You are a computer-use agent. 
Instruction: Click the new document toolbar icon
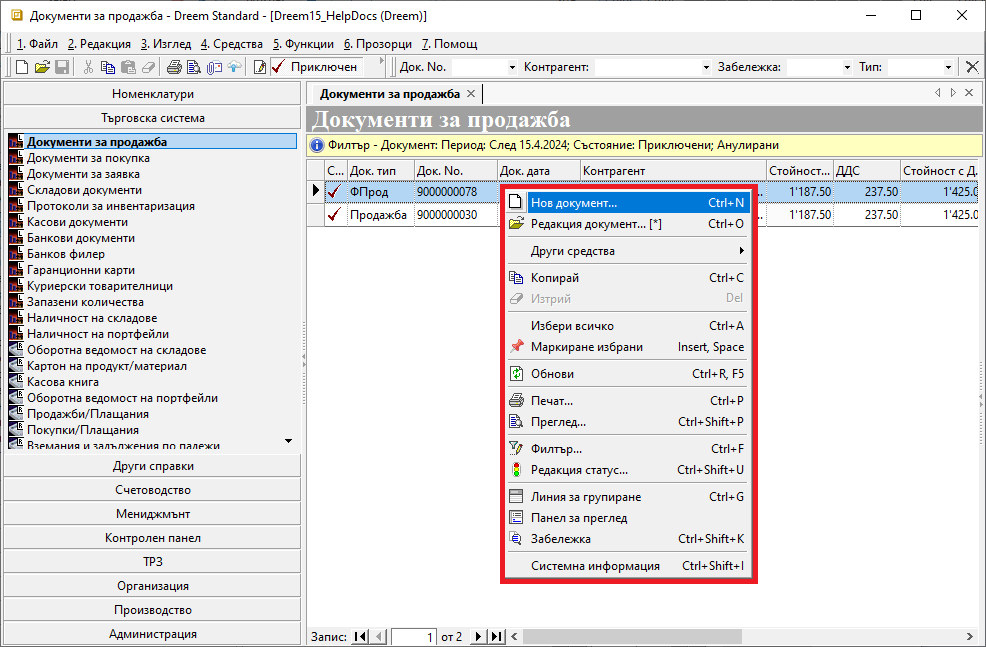click(22, 67)
